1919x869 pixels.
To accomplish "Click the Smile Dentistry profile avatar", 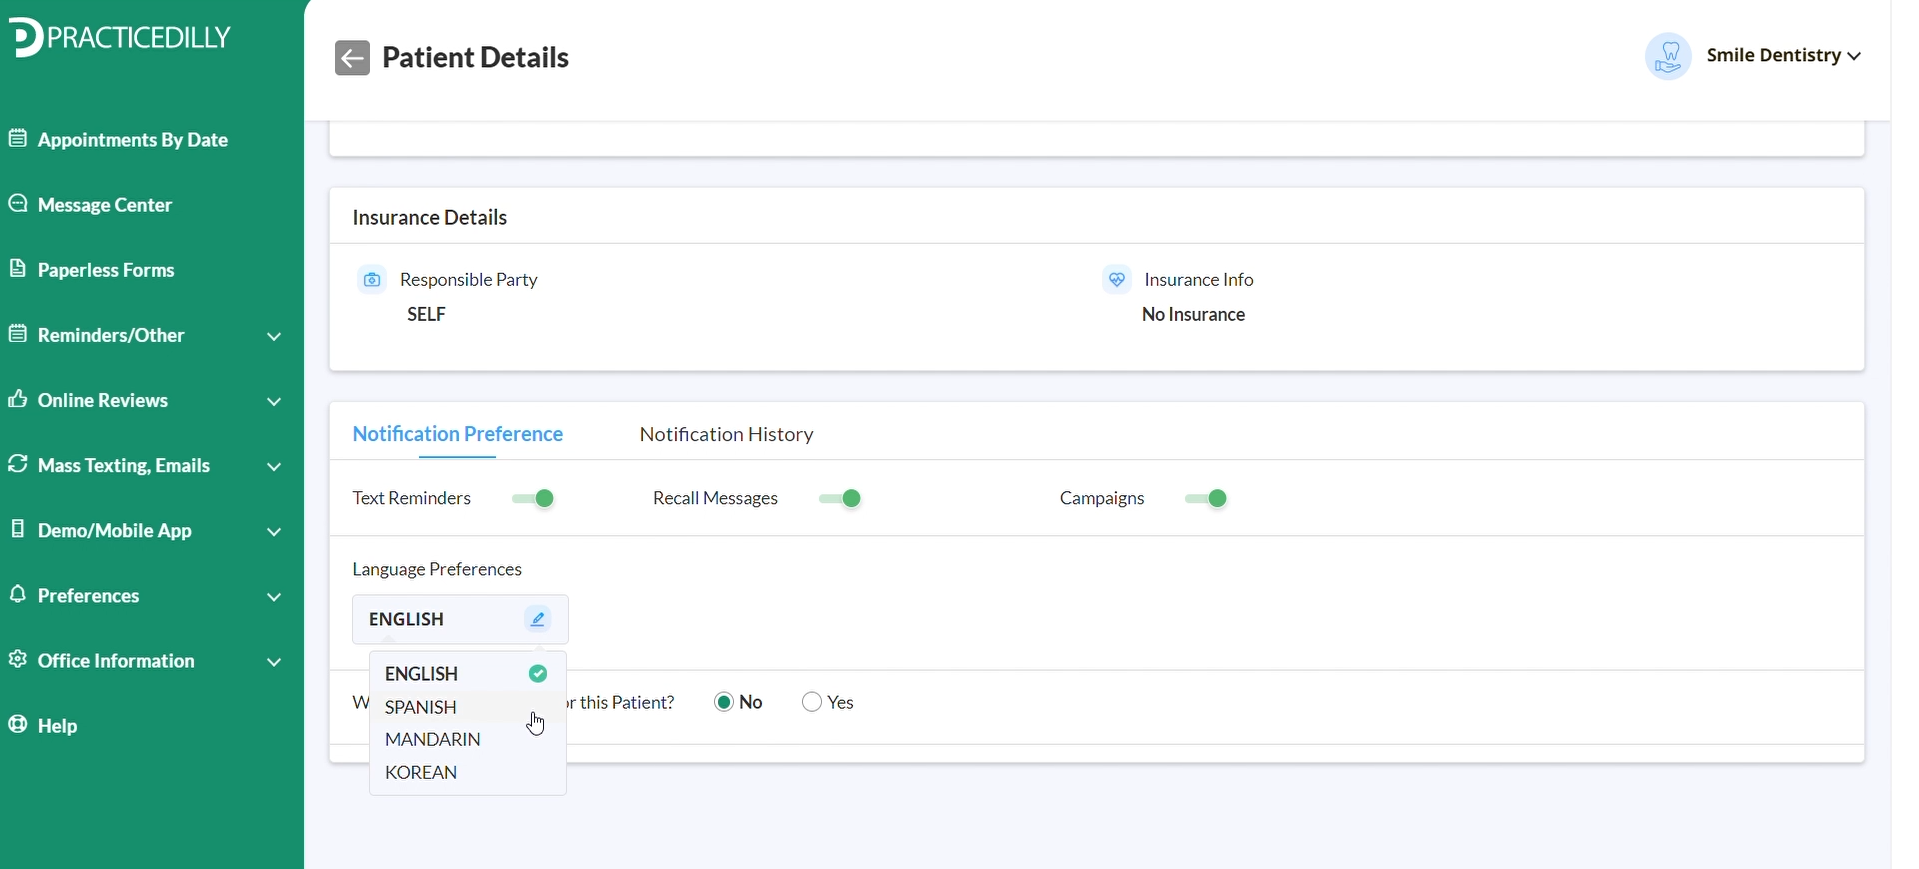I will (x=1668, y=57).
